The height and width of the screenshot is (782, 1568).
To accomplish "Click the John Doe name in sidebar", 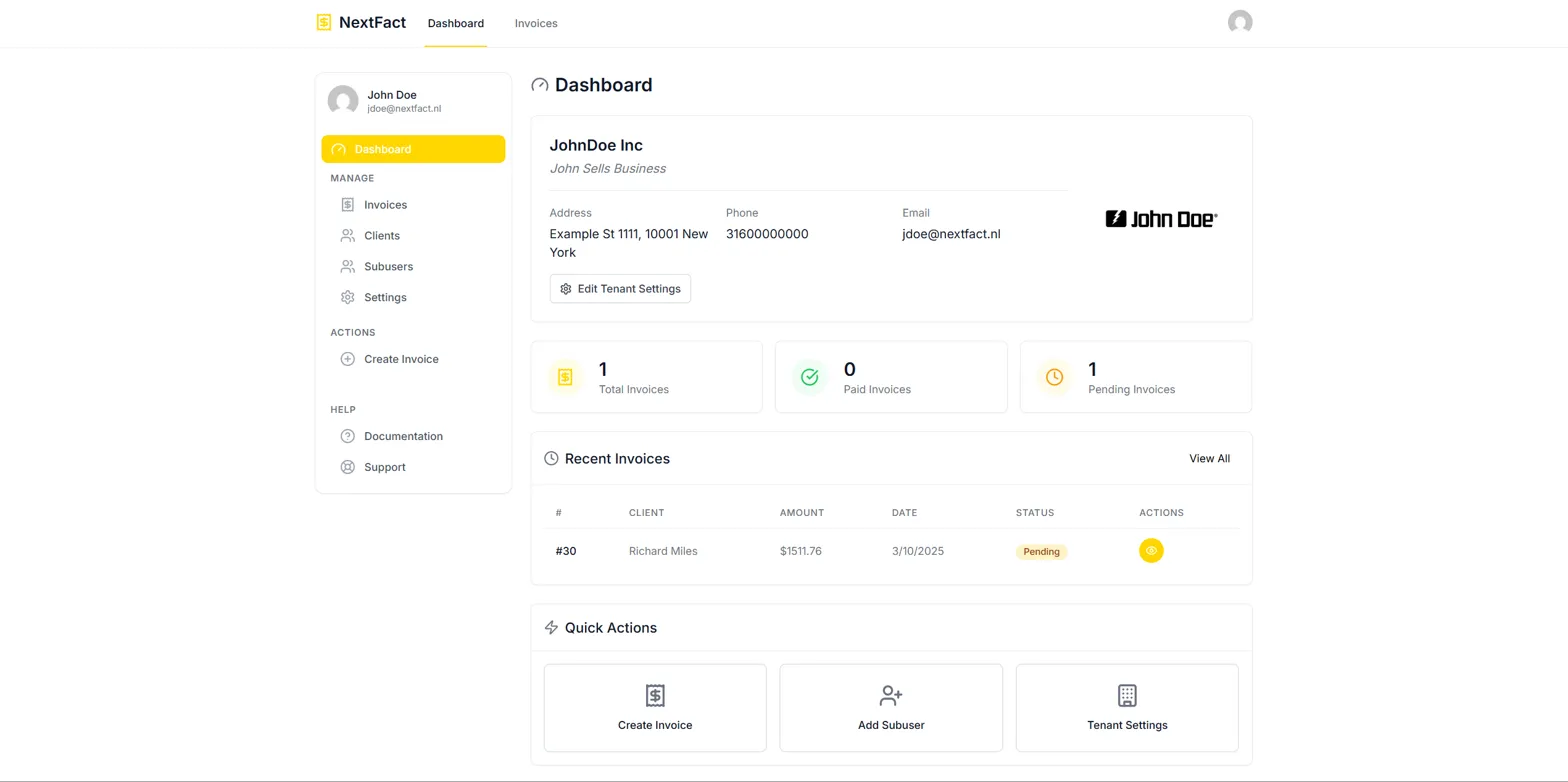I will coord(392,95).
